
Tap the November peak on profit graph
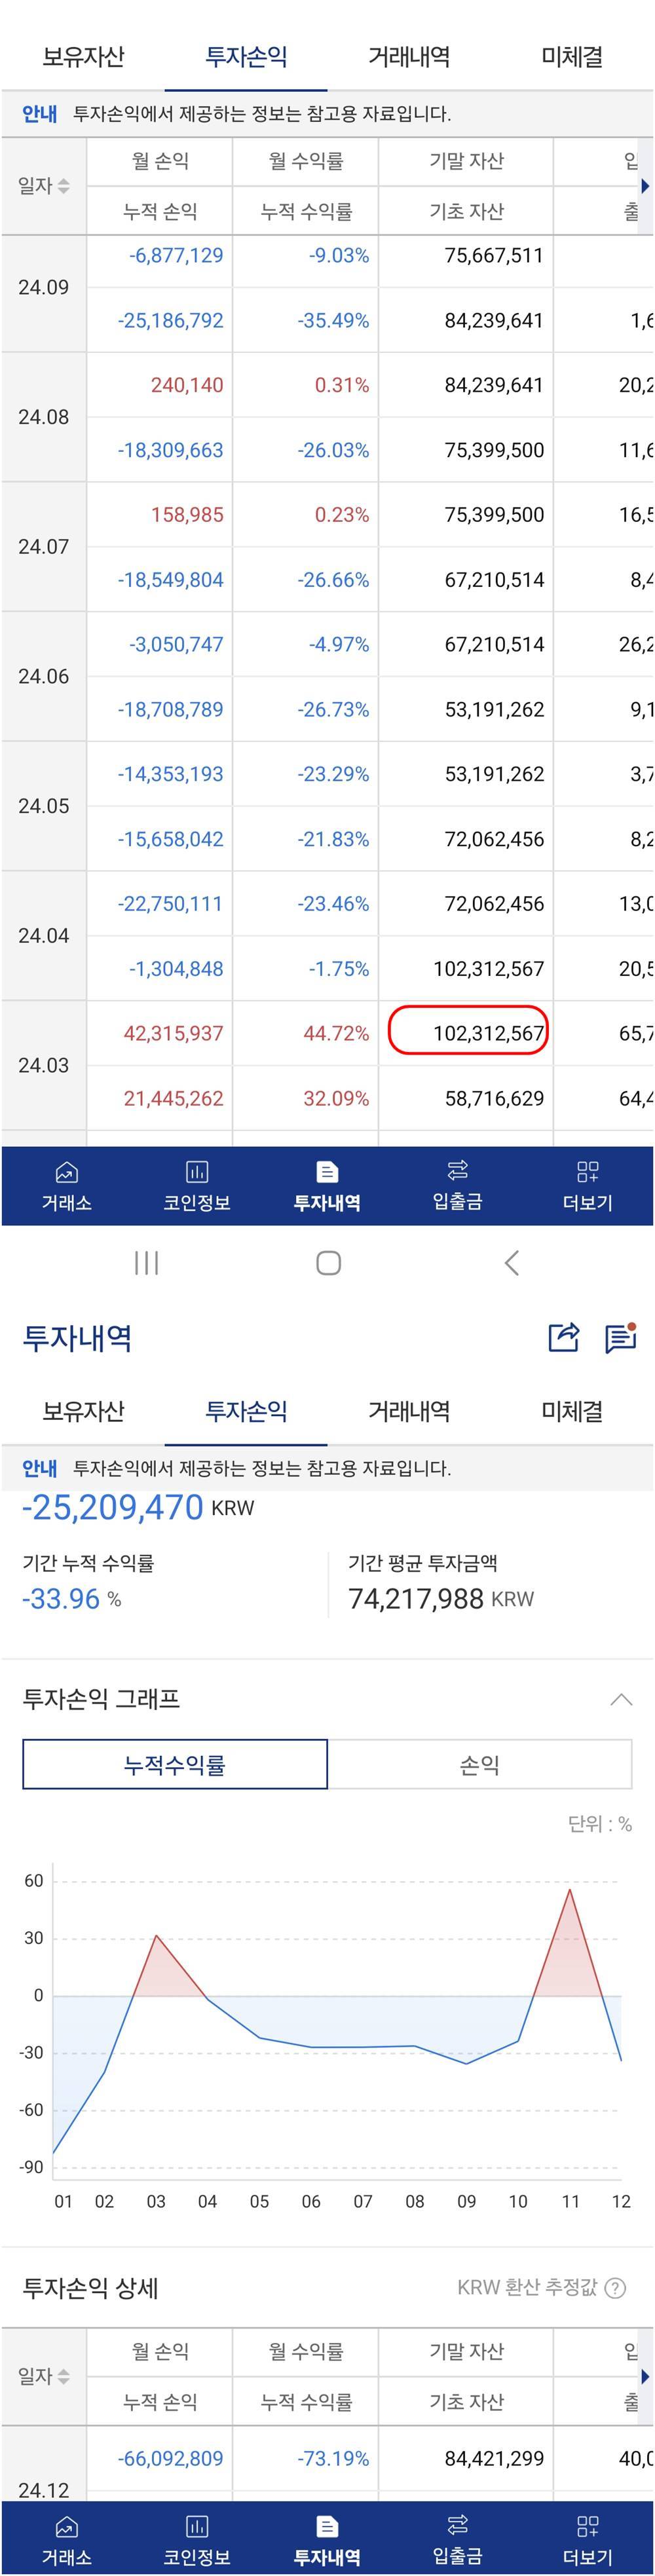[570, 1888]
